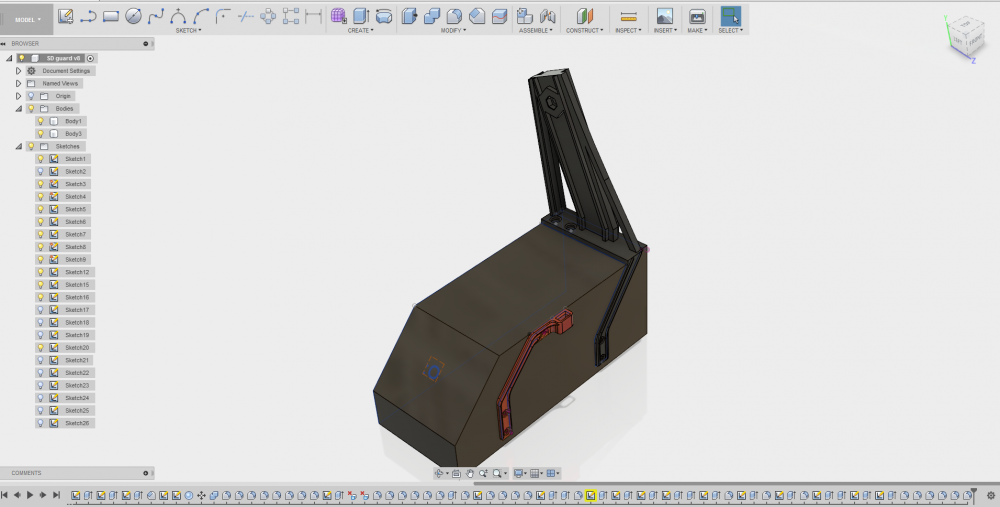Collapse the Bodies folder

click(x=18, y=108)
